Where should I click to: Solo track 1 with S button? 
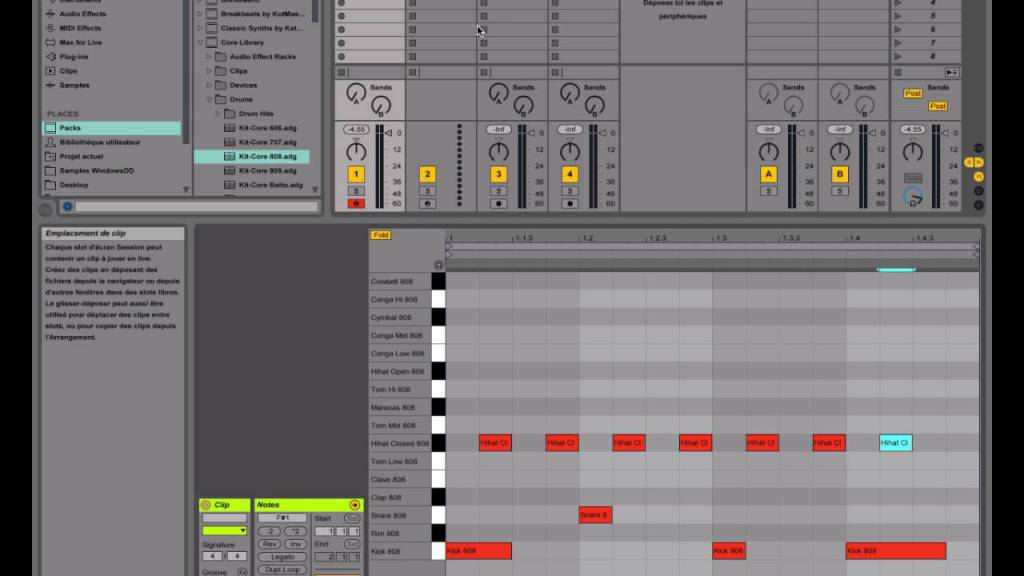tap(356, 191)
